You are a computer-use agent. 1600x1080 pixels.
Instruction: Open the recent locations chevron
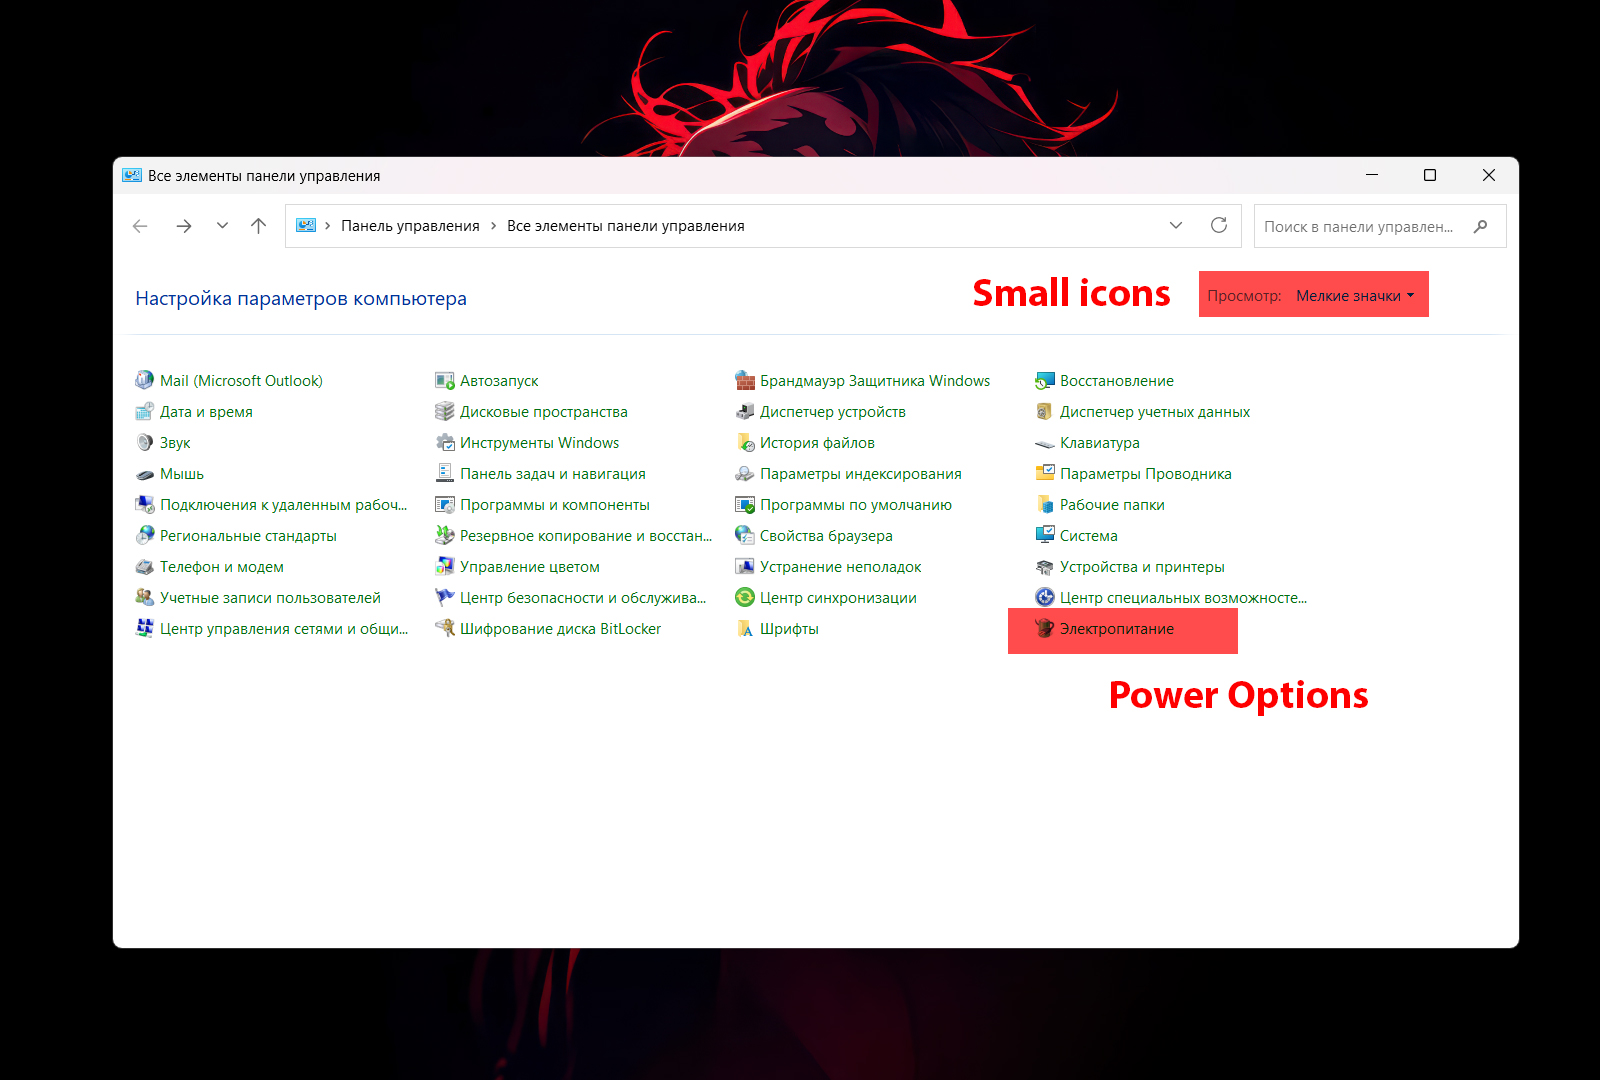(222, 226)
